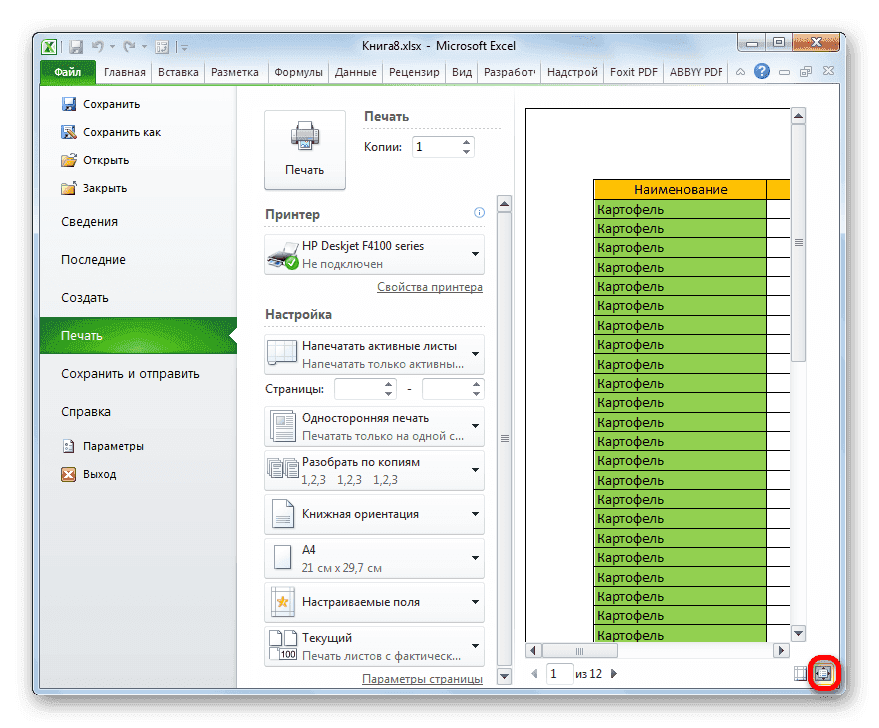Click the page number input field

(558, 673)
